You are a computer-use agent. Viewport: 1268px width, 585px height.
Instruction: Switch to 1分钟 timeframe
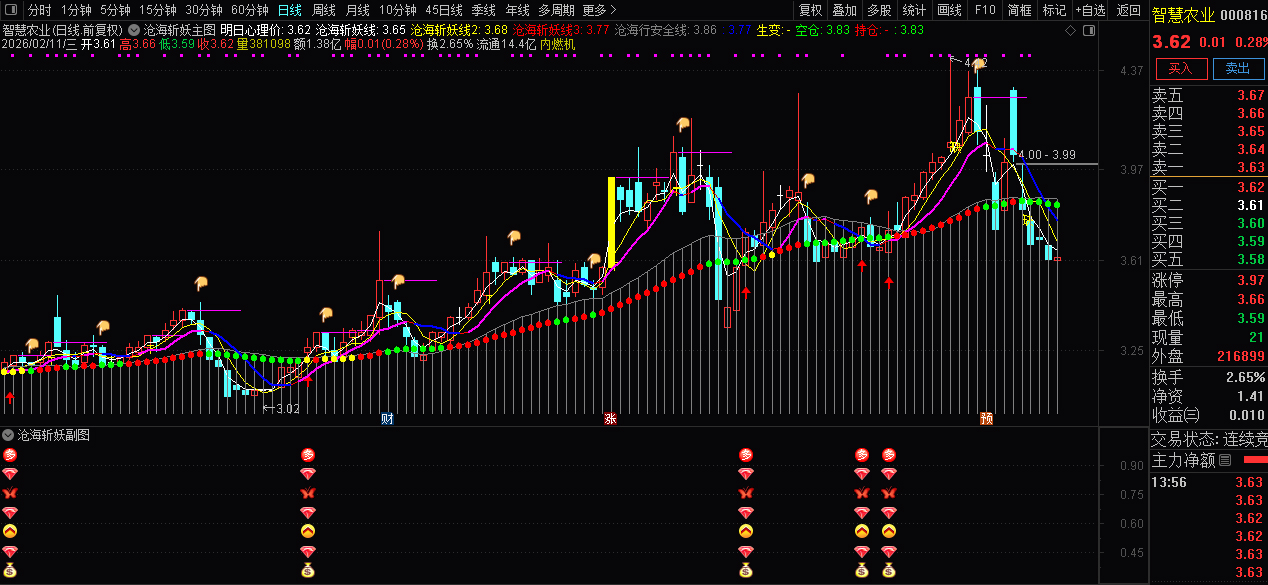76,10
